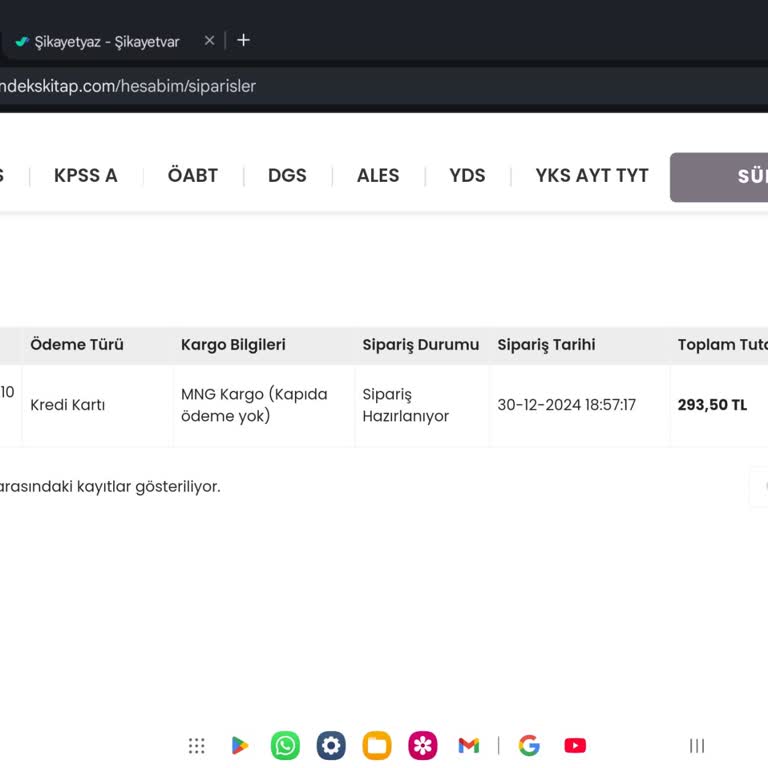Open Gmail from the taskbar
Viewport: 768px width, 768px height.
point(468,745)
